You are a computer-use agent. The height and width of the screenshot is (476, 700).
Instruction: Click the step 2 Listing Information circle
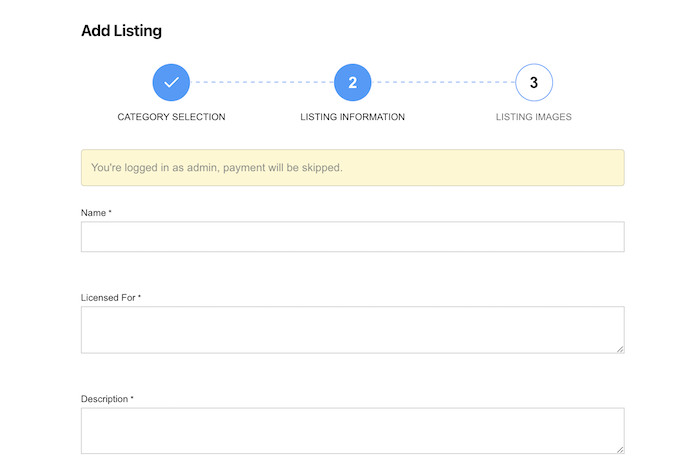pos(352,82)
